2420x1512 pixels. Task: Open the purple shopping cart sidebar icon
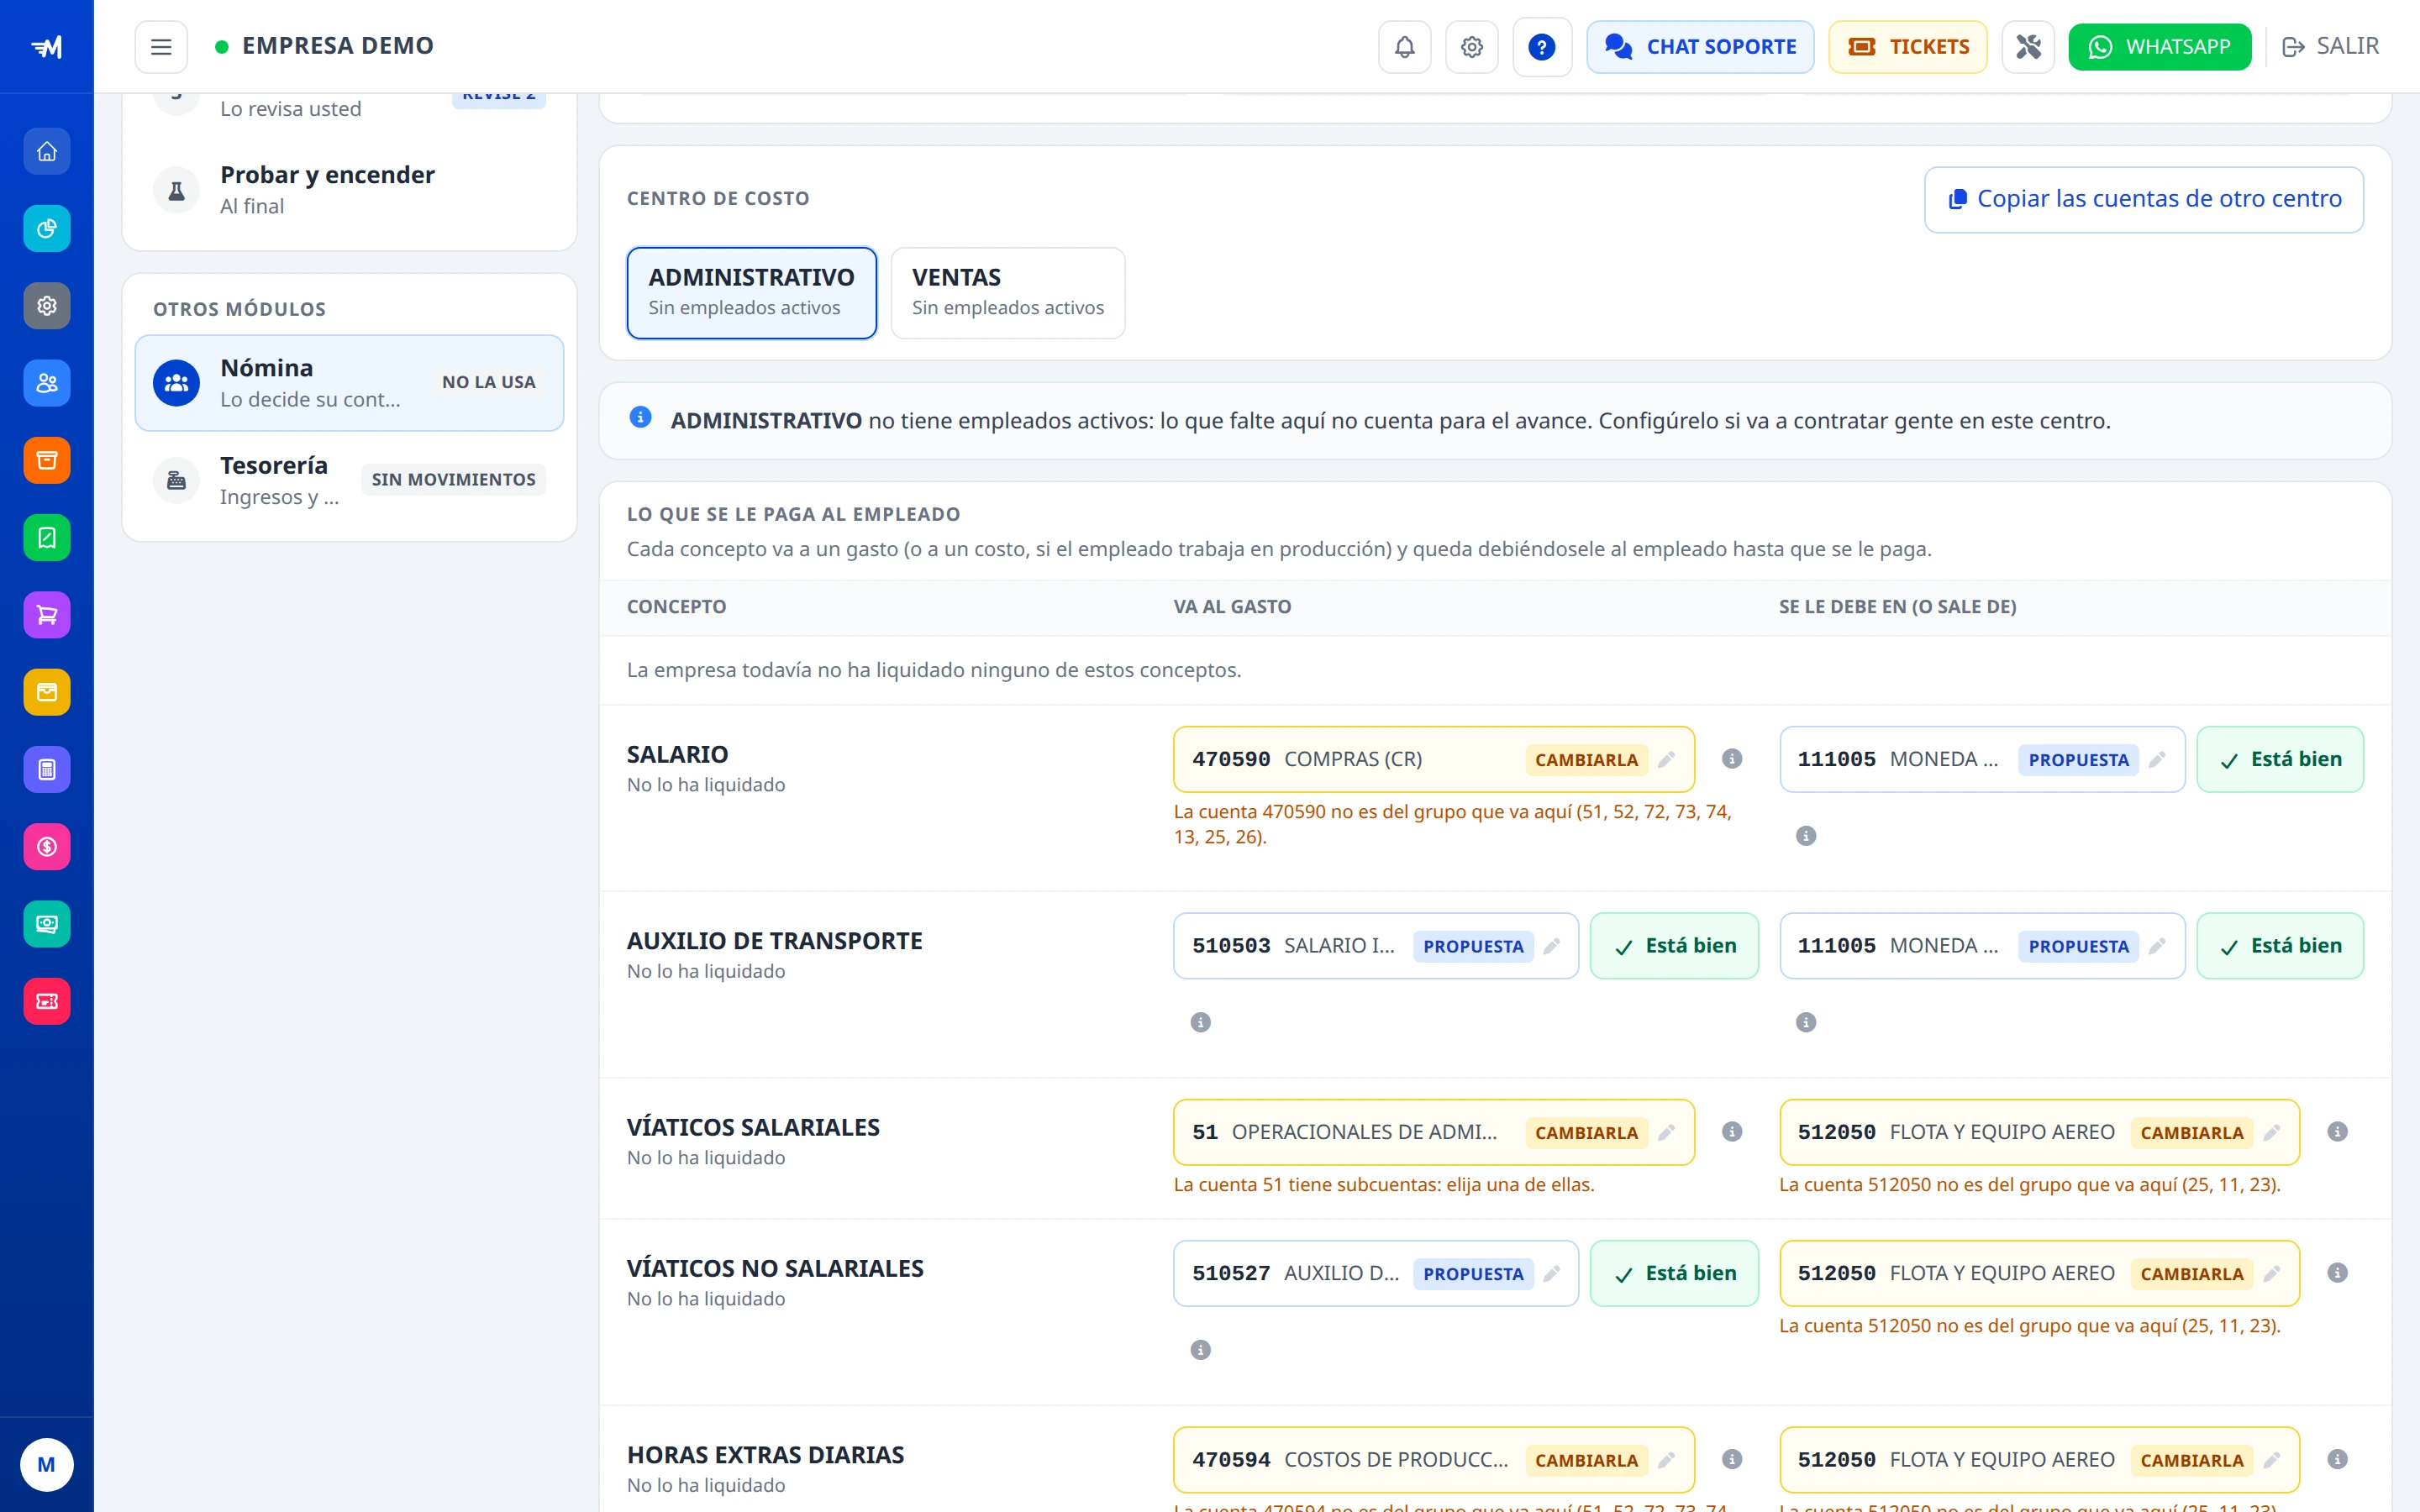click(47, 615)
